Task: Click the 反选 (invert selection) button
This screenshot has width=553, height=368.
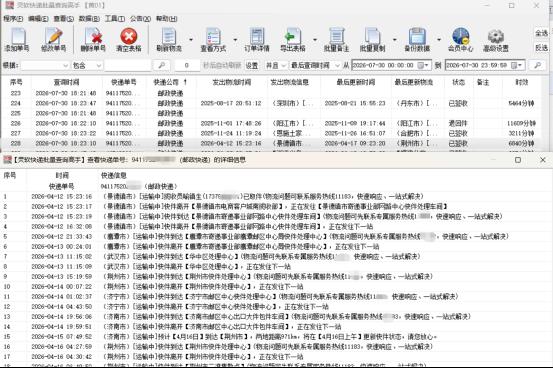Action: pos(541,47)
